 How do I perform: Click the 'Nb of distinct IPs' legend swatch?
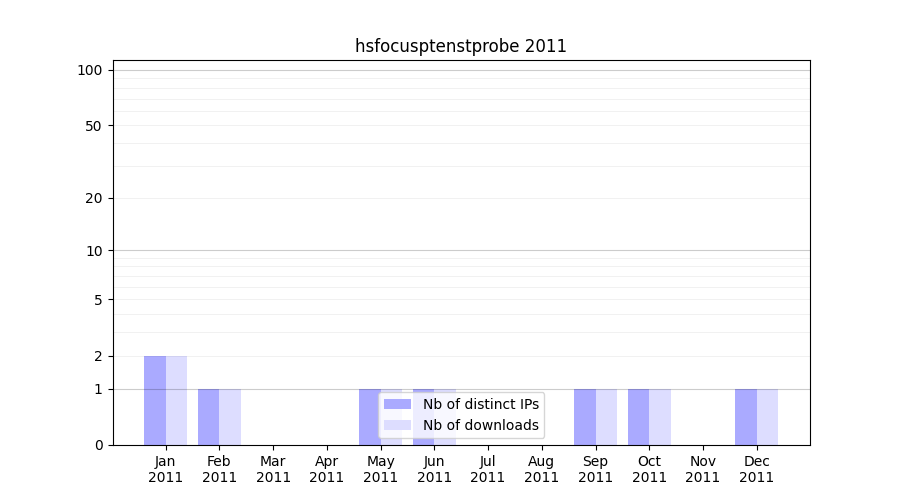pos(397,404)
